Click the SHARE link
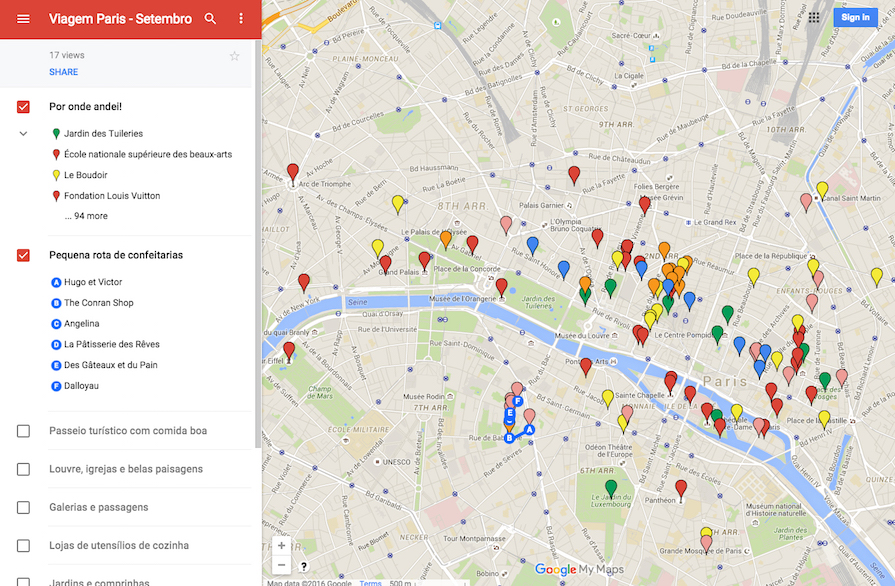The image size is (895, 586). point(63,72)
